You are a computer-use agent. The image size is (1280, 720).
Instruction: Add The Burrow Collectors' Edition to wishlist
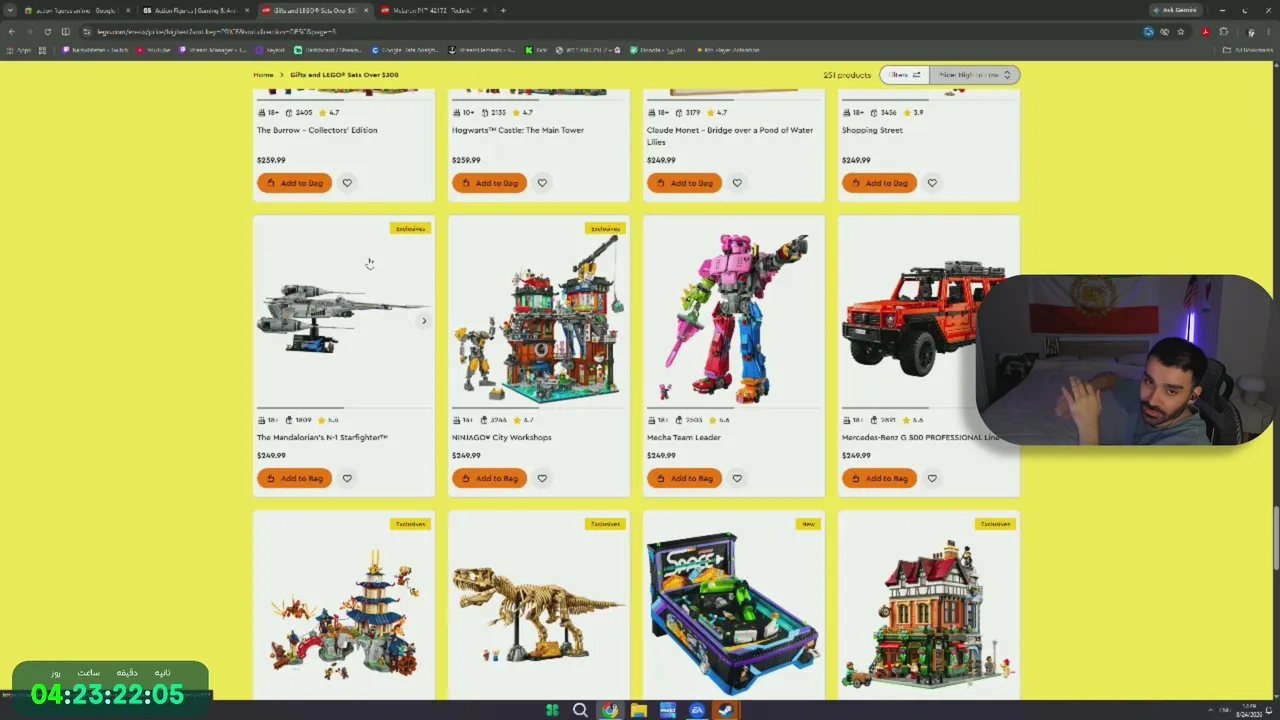pos(347,183)
